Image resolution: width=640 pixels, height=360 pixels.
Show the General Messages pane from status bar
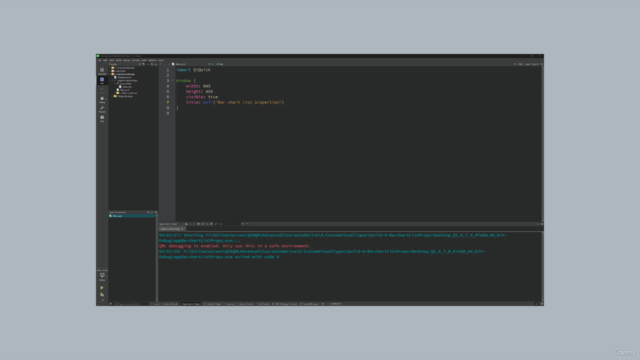click(x=309, y=304)
